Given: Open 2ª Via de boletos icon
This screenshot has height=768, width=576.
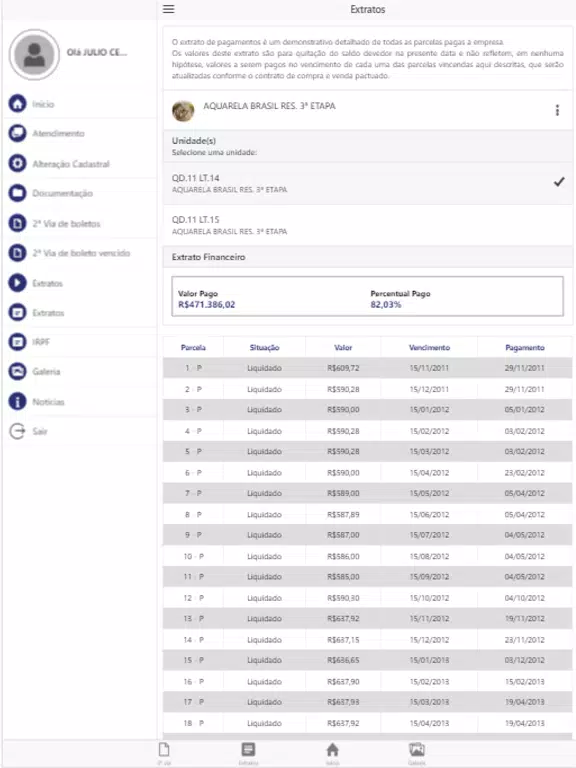Looking at the screenshot, I should pyautogui.click(x=18, y=223).
